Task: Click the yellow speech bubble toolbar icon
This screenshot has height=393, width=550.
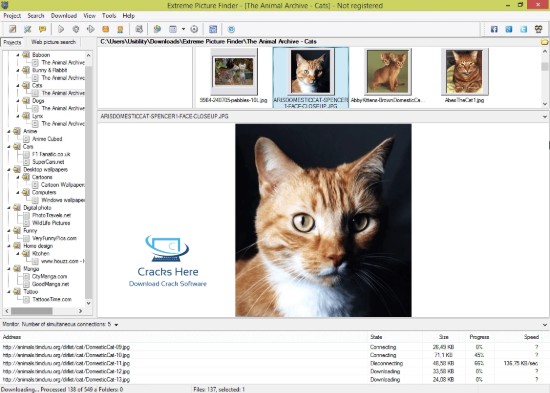Action: (42, 29)
